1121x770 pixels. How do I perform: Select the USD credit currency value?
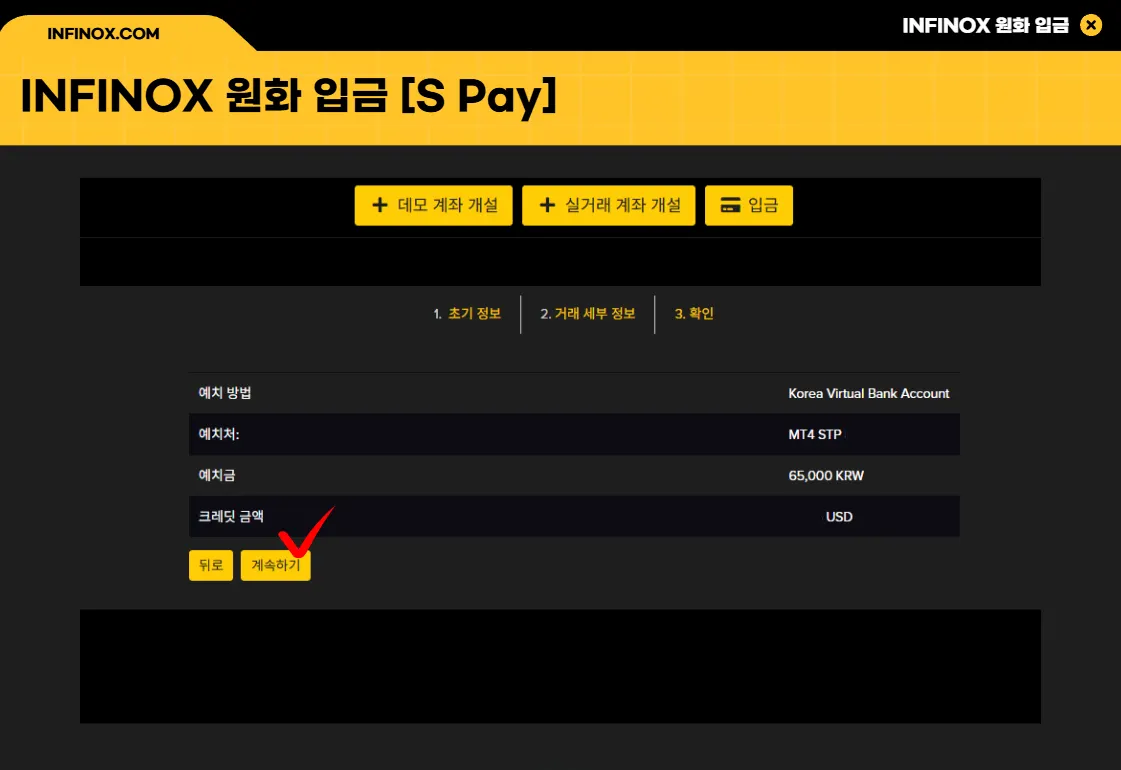point(839,517)
